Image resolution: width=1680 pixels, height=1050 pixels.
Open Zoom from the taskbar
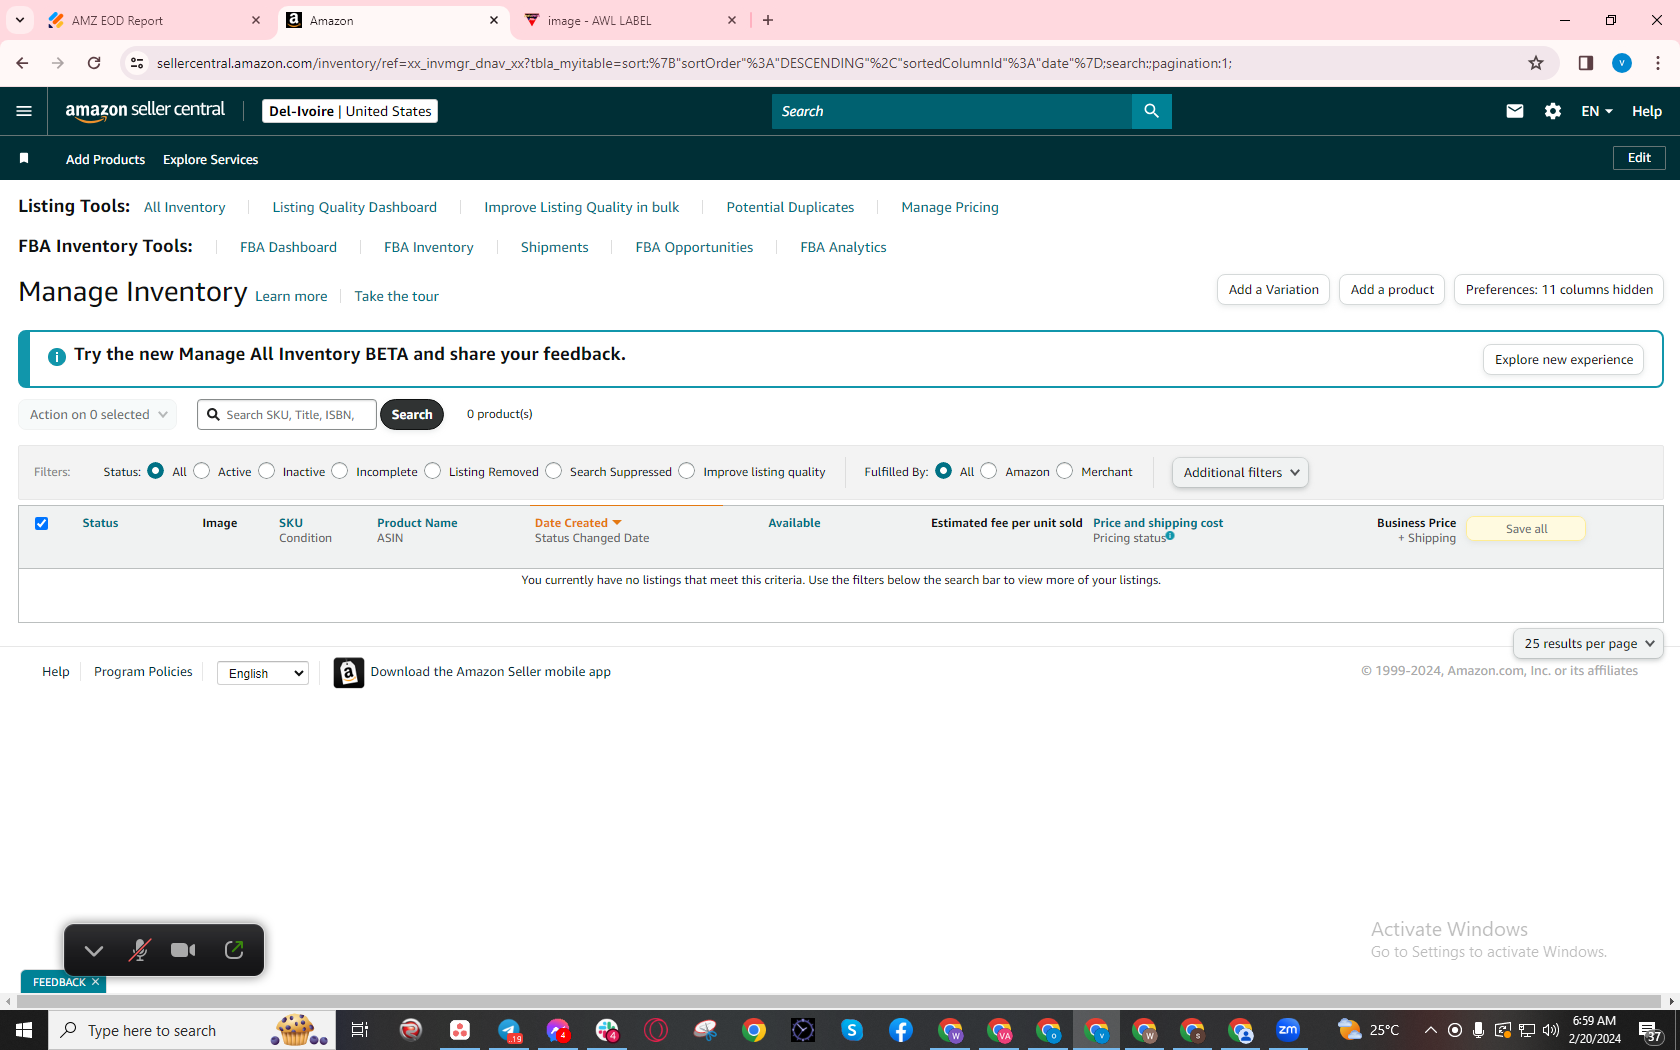pos(1288,1030)
